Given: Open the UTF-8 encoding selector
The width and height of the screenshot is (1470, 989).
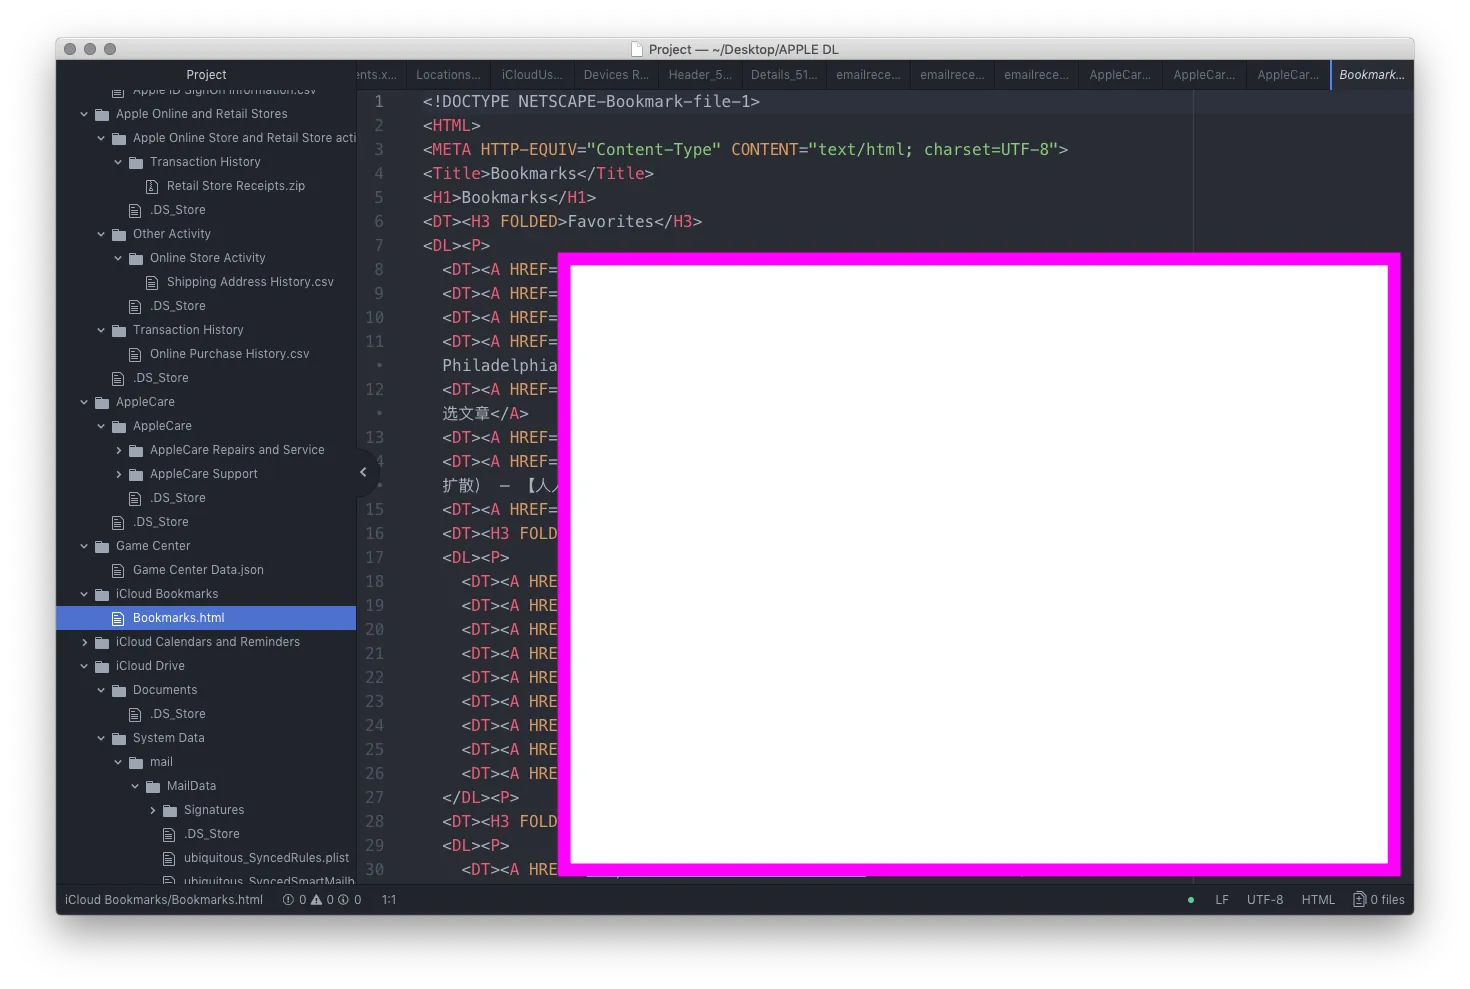Looking at the screenshot, I should (x=1265, y=900).
